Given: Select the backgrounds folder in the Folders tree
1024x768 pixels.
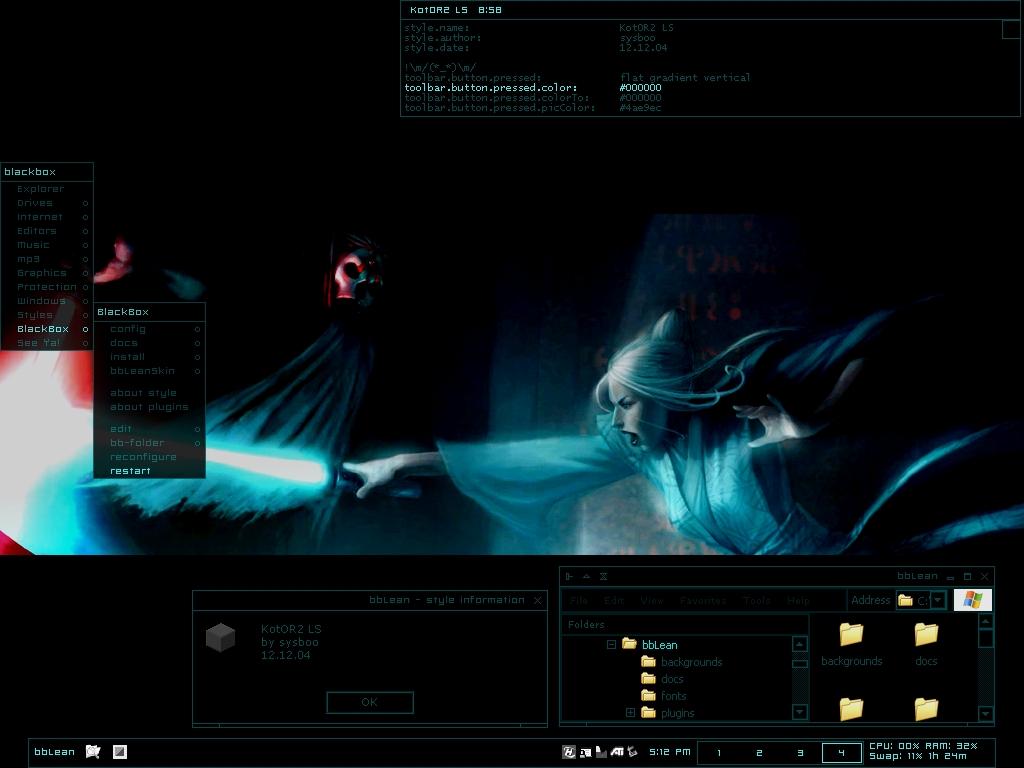Looking at the screenshot, I should [x=692, y=662].
